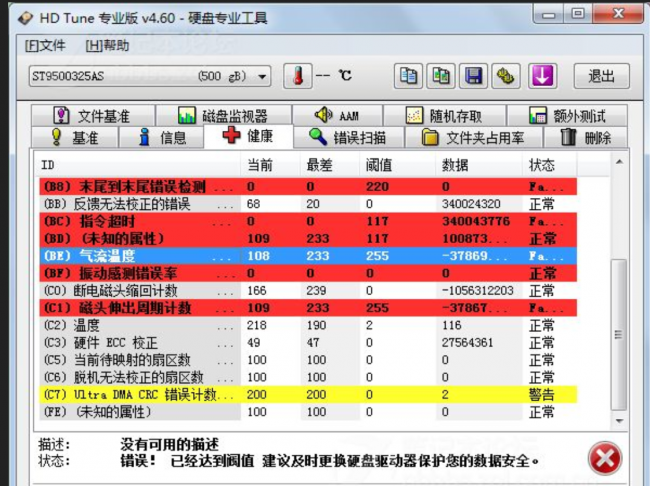
Task: Click the red error status icon
Action: pyautogui.click(x=605, y=459)
